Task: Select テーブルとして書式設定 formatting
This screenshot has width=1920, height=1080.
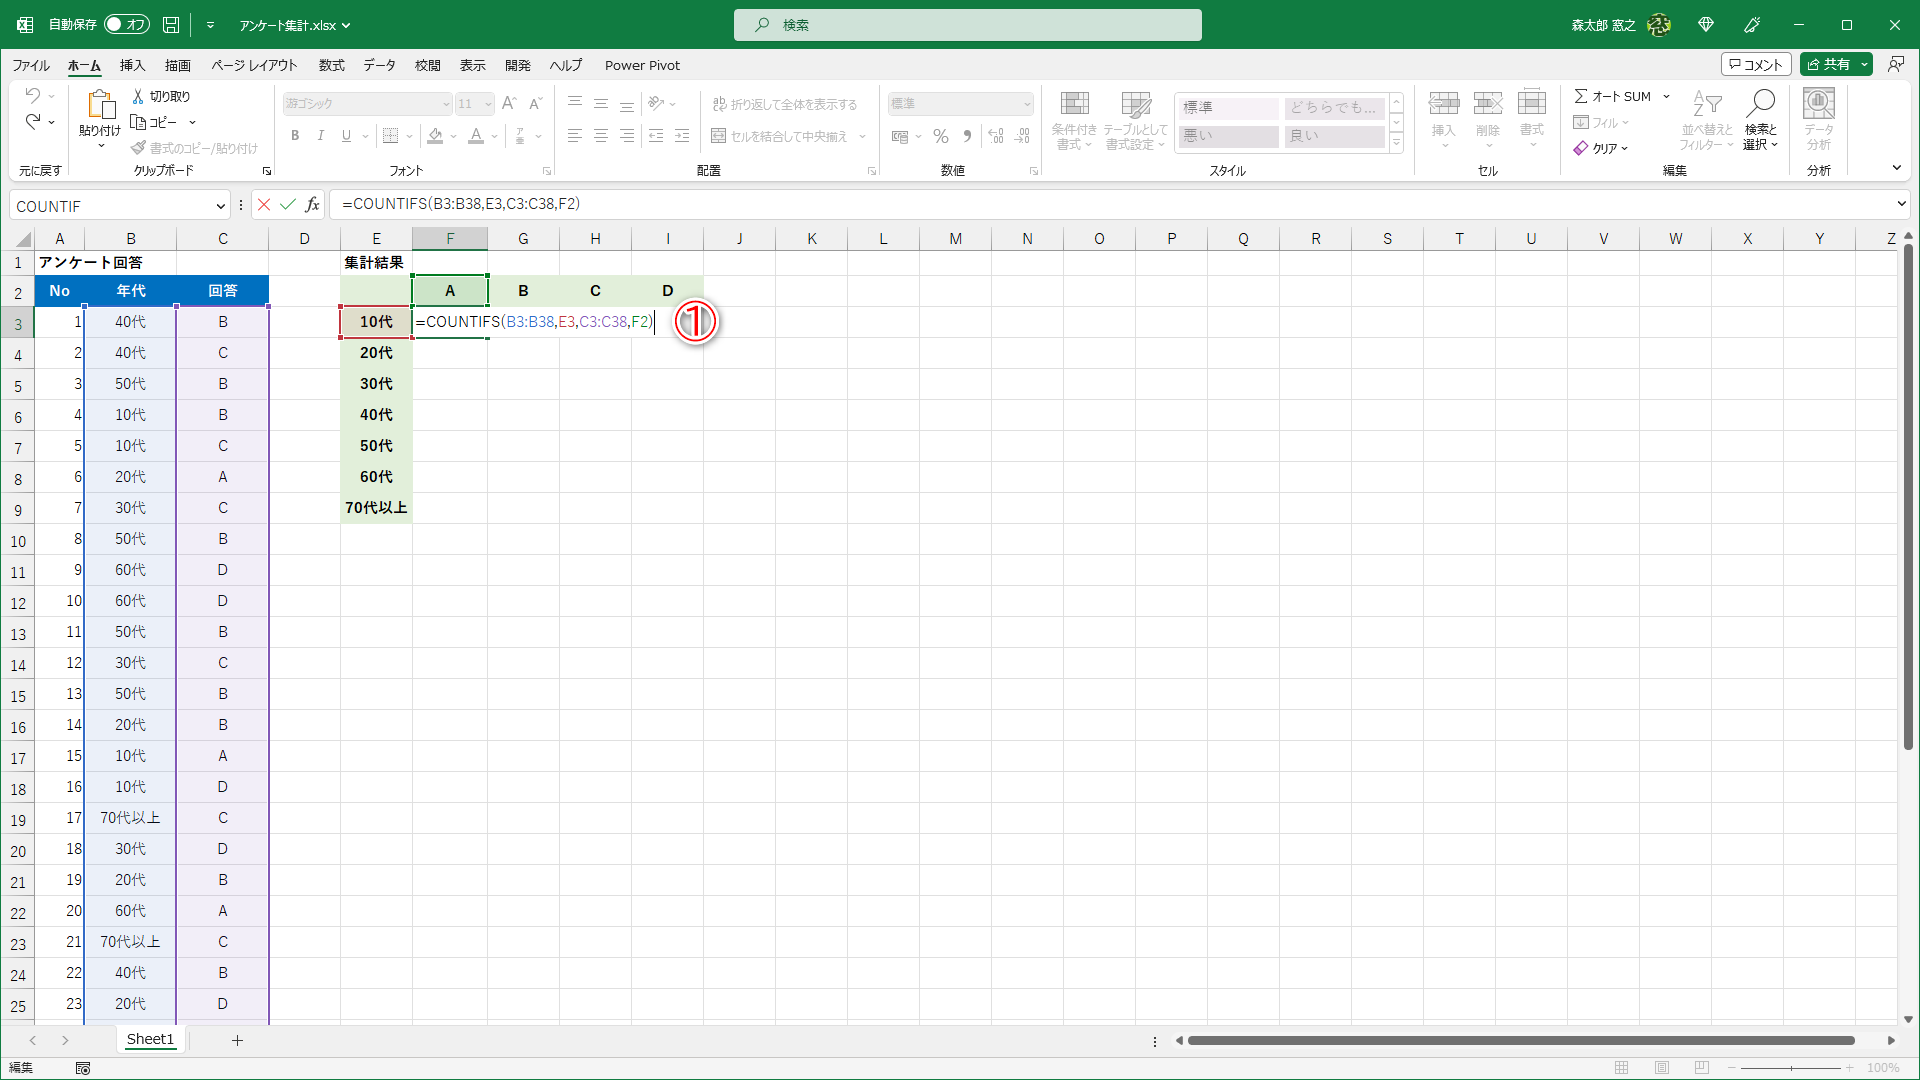Action: [x=1136, y=122]
